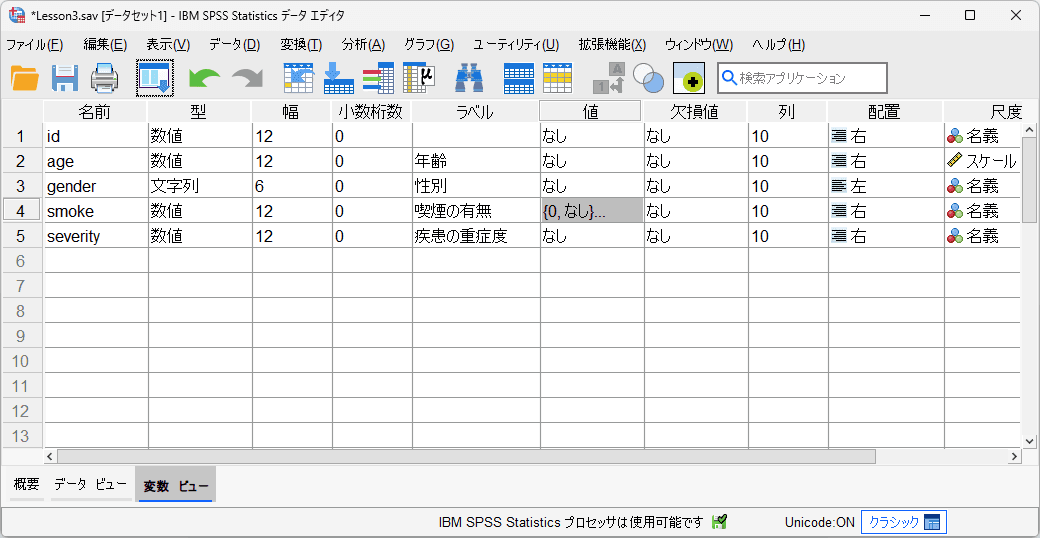Click the green checkmark processor status icon
The height and width of the screenshot is (538, 1040).
719,522
